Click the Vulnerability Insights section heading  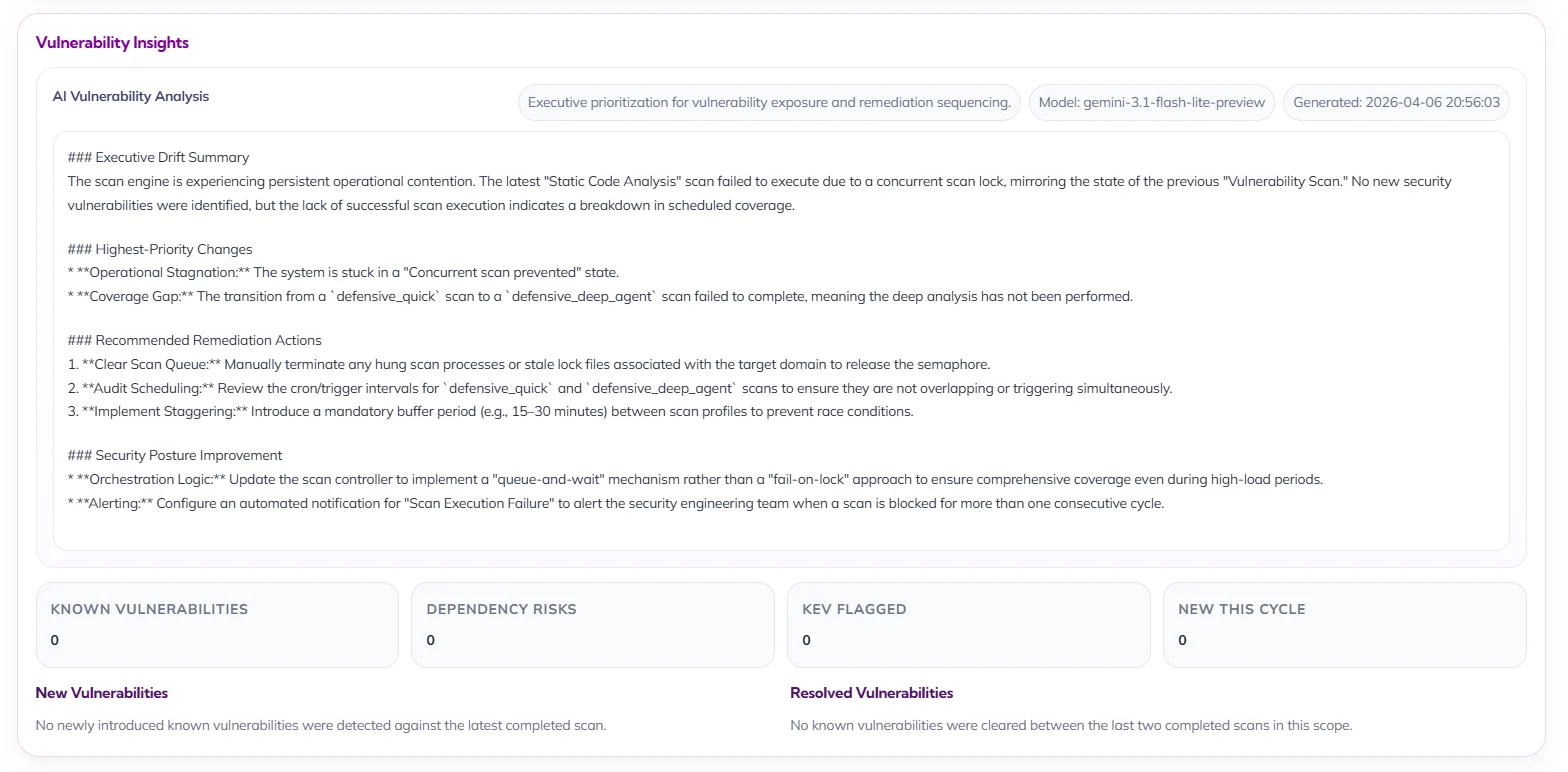pos(112,43)
